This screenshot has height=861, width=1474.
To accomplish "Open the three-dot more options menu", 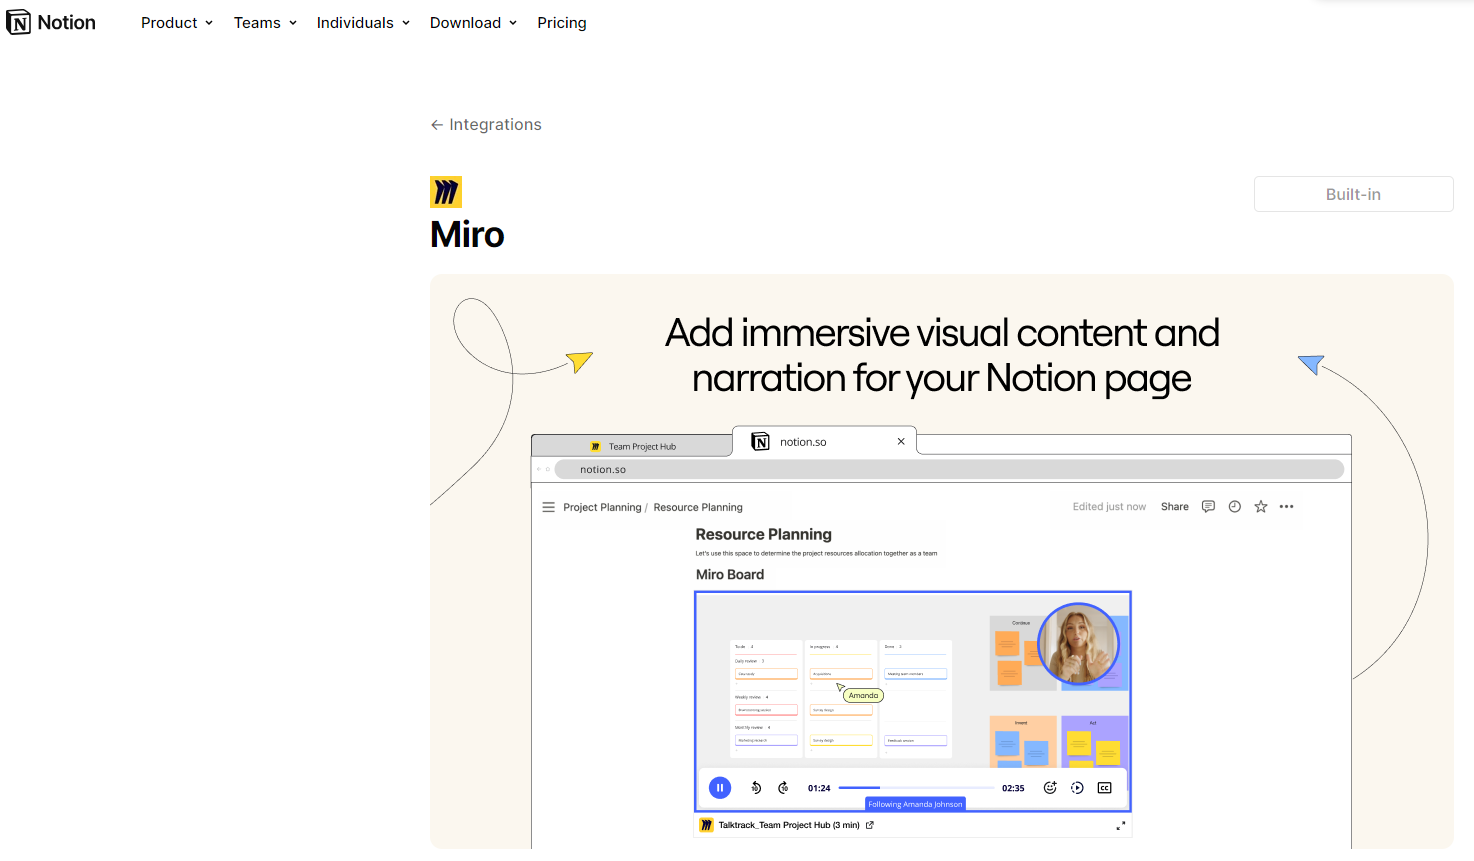I will [x=1287, y=507].
